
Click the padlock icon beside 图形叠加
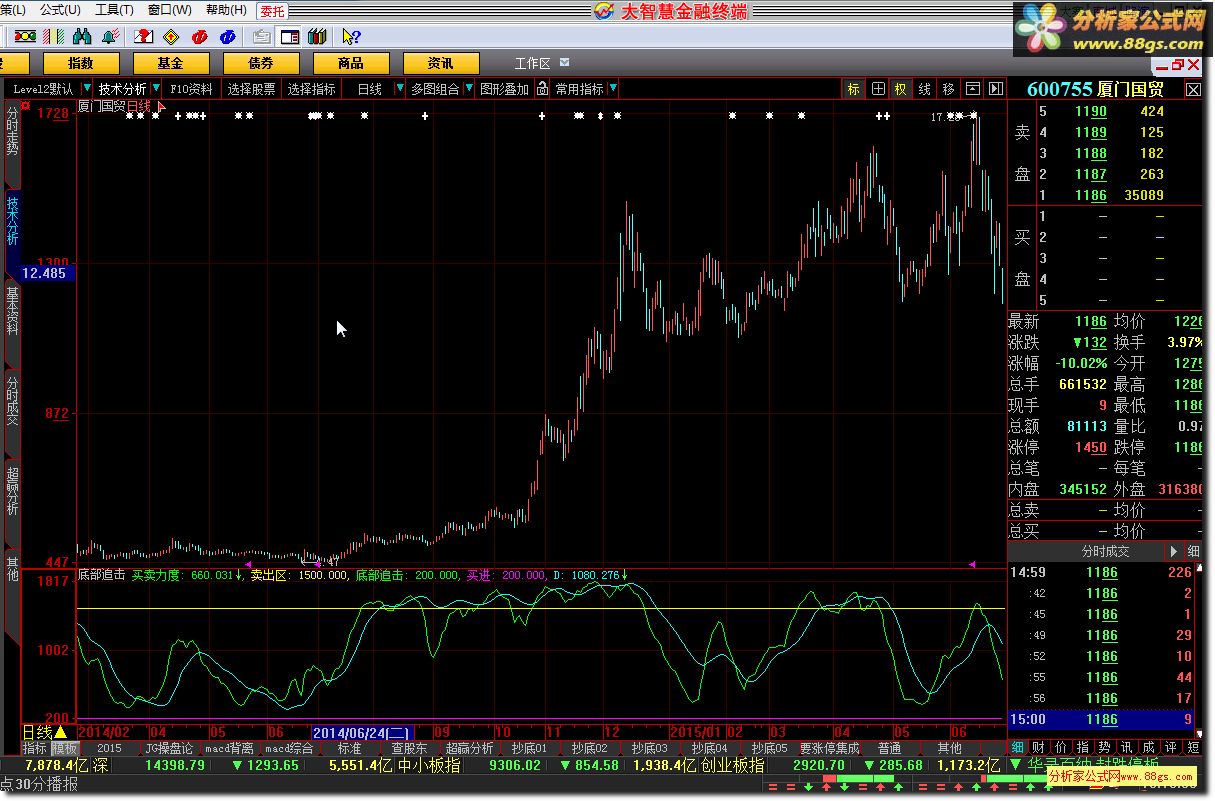(542, 89)
